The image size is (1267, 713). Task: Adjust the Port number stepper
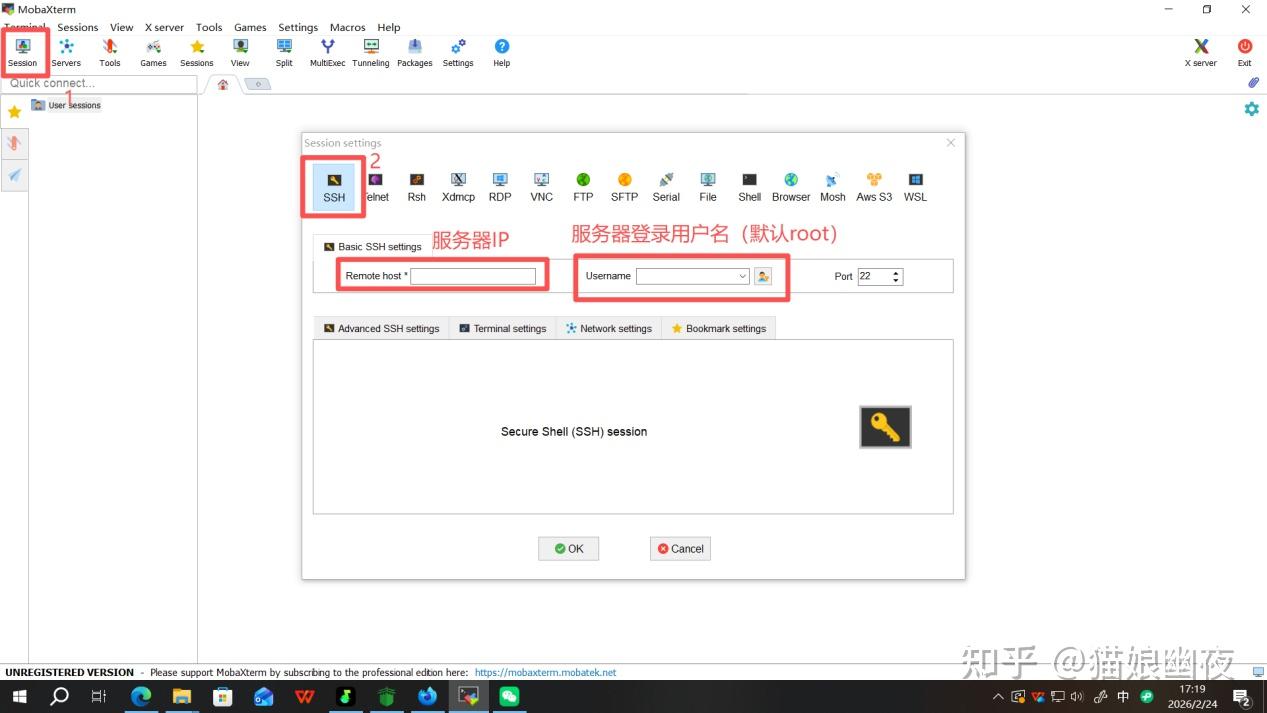point(896,276)
